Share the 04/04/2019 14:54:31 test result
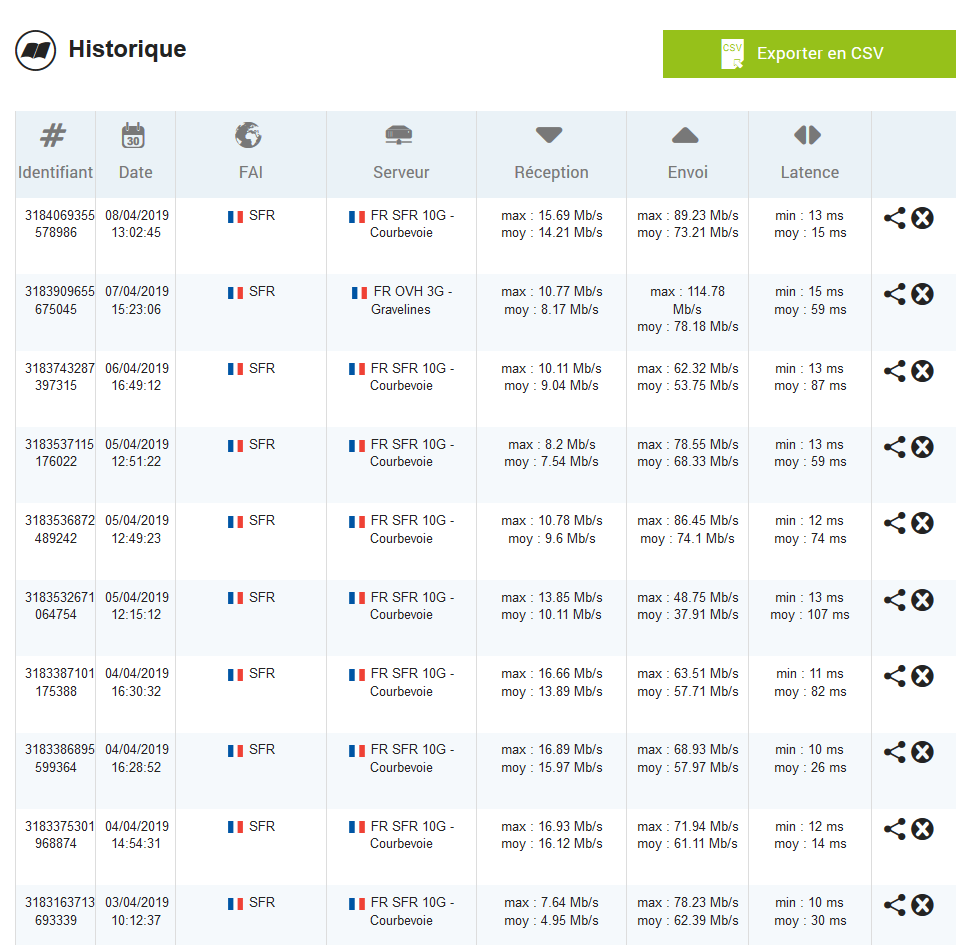Image resolution: width=978 pixels, height=945 pixels. pyautogui.click(x=895, y=829)
